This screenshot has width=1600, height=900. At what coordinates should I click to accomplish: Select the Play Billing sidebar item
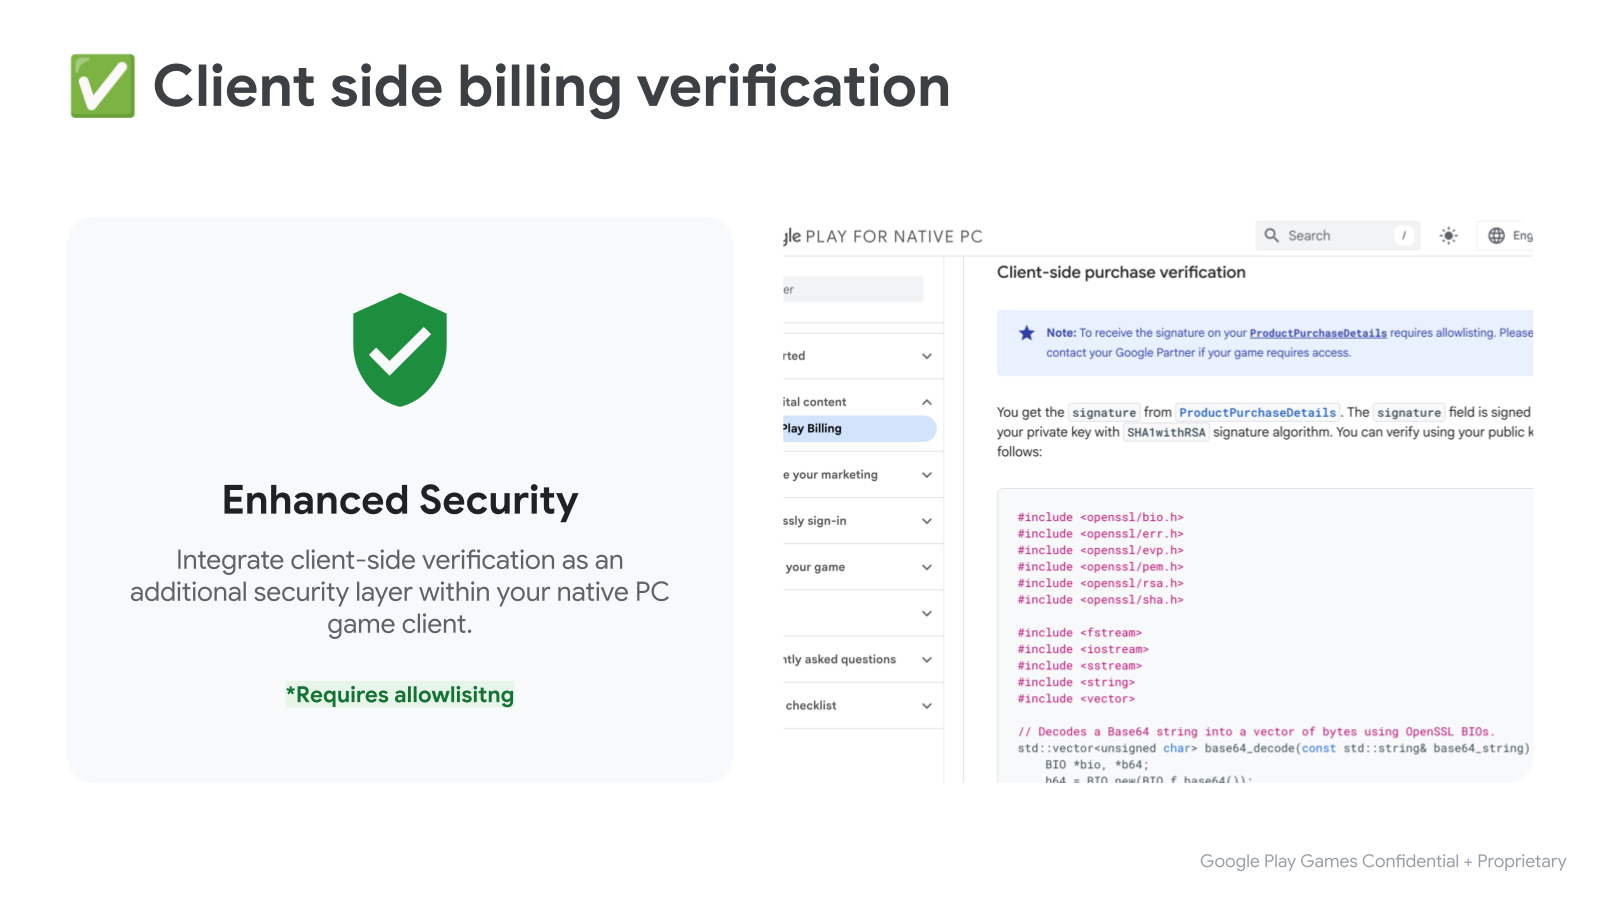pyautogui.click(x=859, y=429)
